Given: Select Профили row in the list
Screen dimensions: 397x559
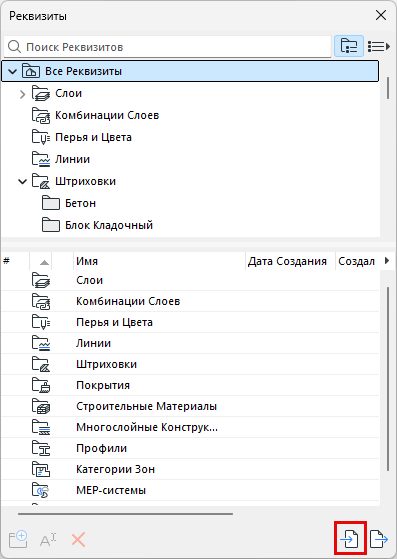Looking at the screenshot, I should pyautogui.click(x=190, y=448).
